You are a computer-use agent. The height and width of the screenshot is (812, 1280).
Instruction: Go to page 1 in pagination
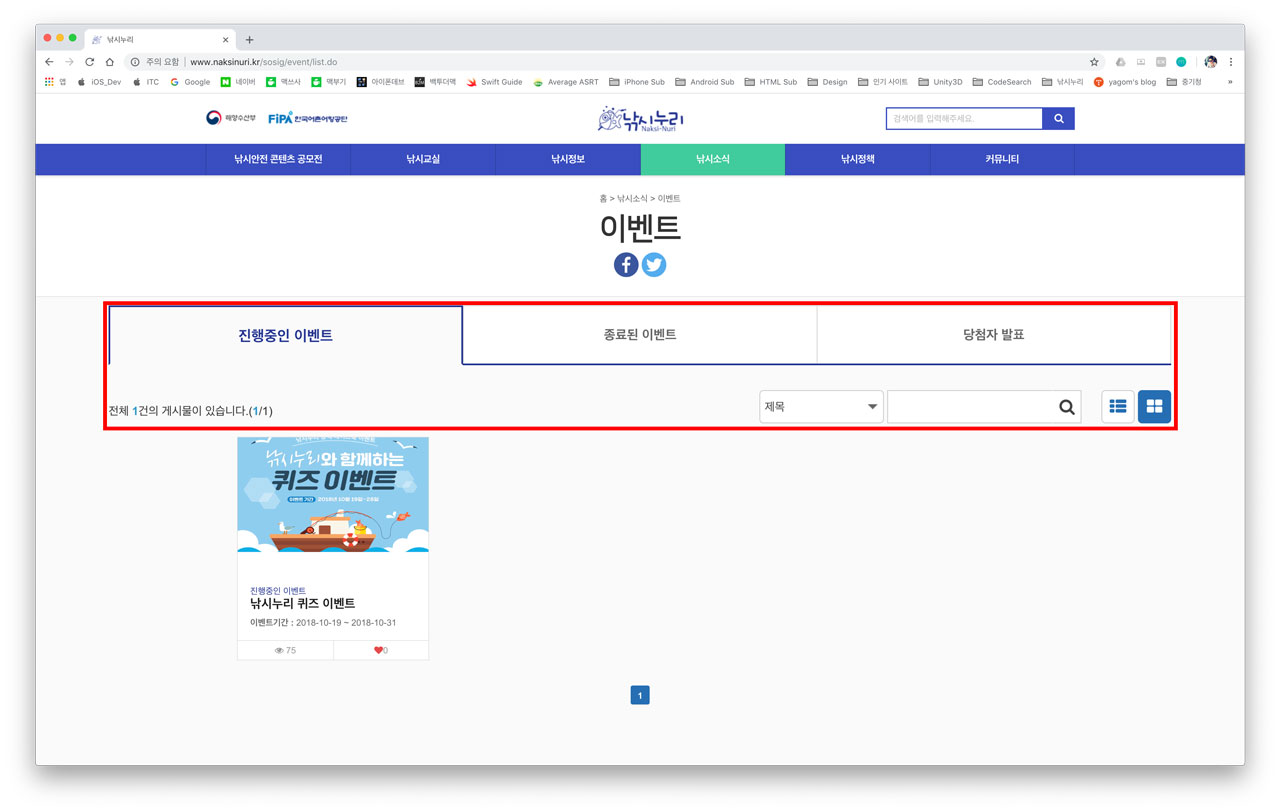pyautogui.click(x=640, y=695)
